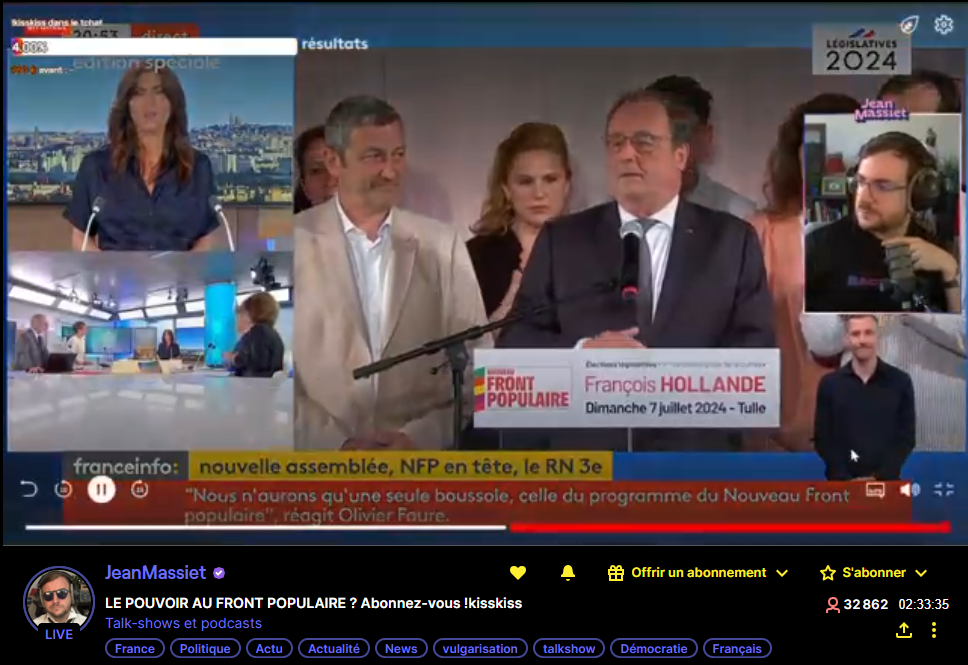968x665 pixels.
Task: Expand the Offrir un abonnement dropdown
Action: (782, 573)
